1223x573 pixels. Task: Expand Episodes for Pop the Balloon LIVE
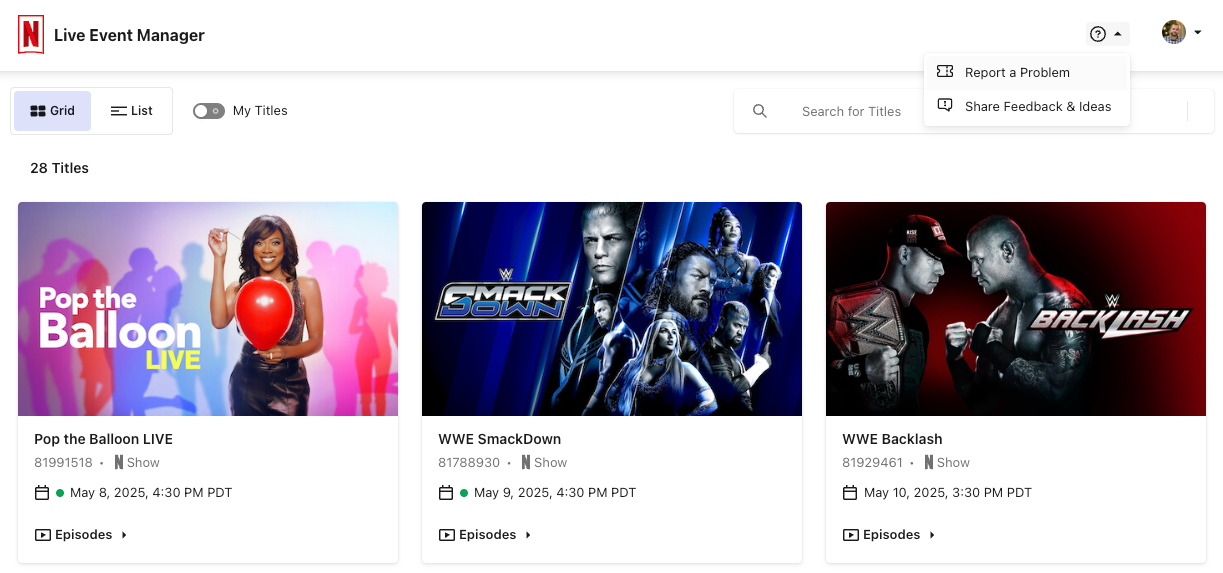point(81,535)
